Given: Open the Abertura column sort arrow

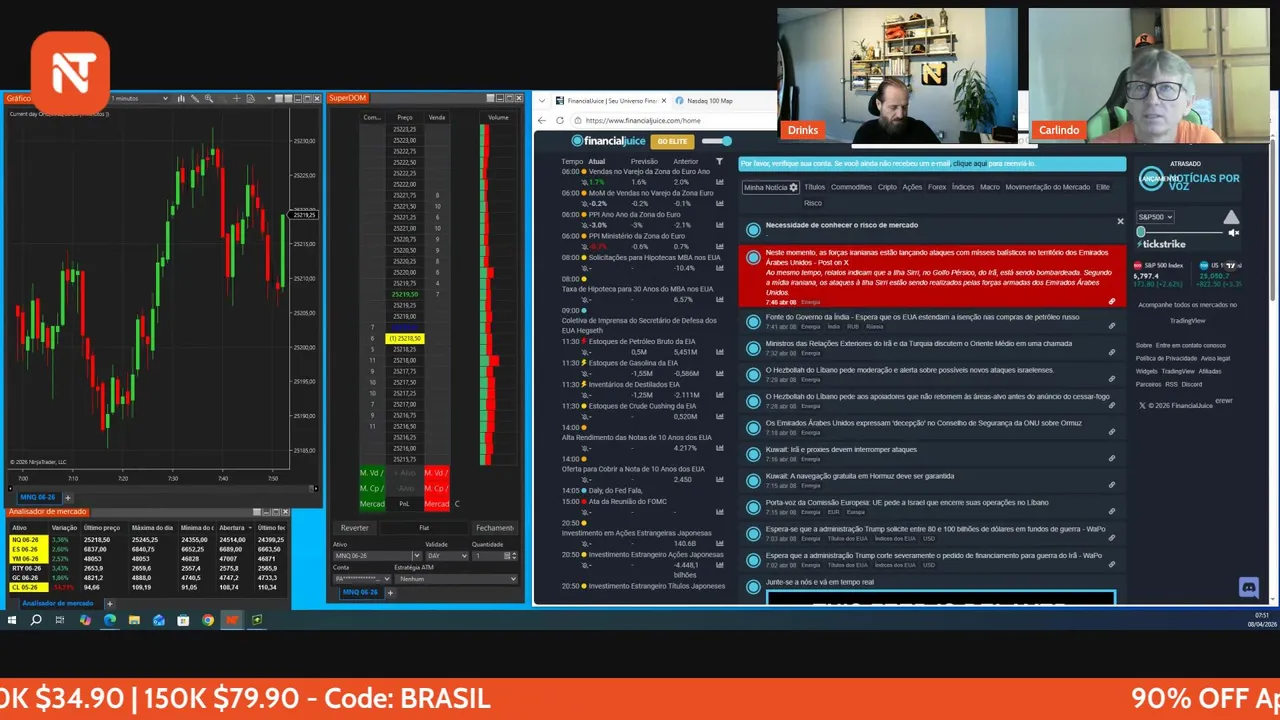Looking at the screenshot, I should [250, 528].
